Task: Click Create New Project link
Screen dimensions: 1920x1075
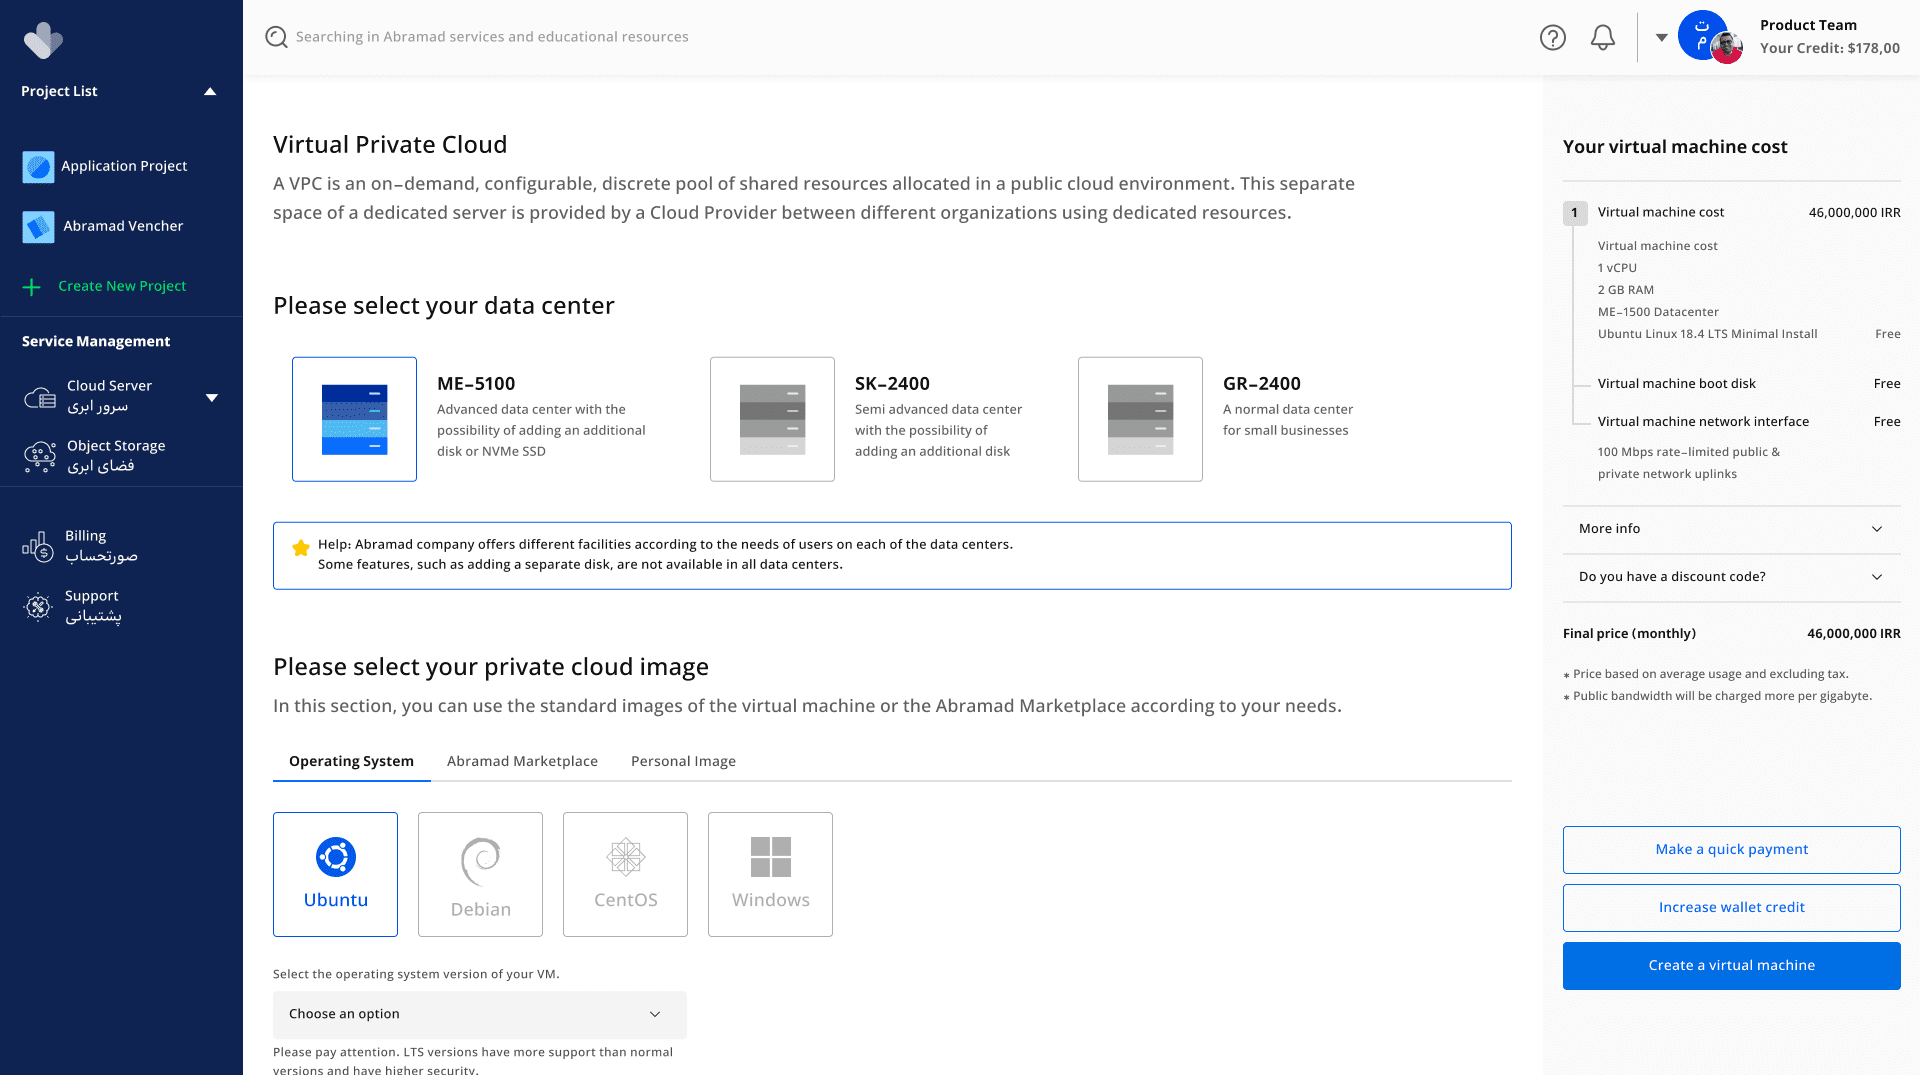Action: (122, 286)
